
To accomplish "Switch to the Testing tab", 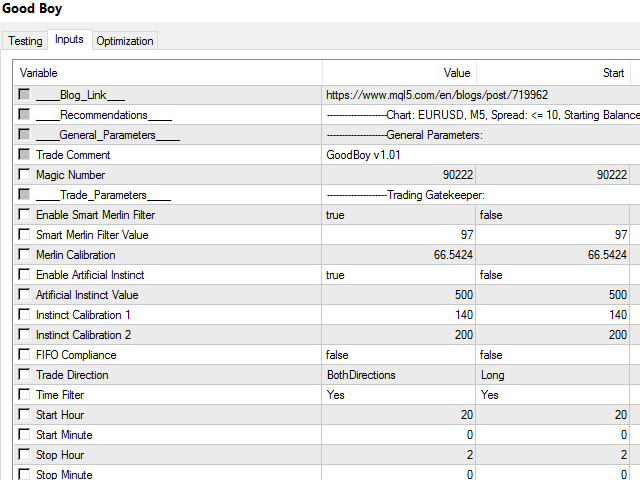I will click(26, 41).
